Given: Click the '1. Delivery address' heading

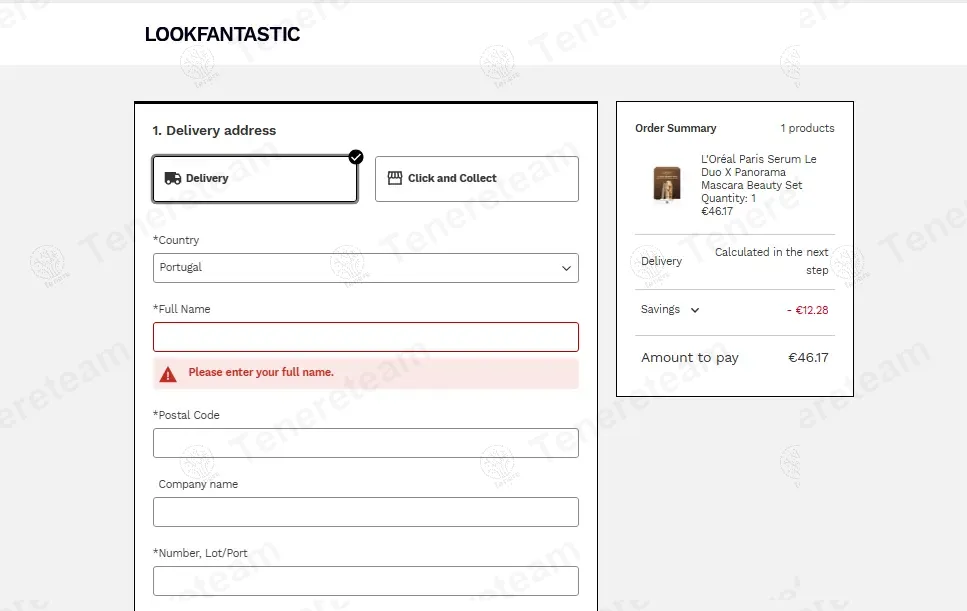Looking at the screenshot, I should [x=214, y=131].
